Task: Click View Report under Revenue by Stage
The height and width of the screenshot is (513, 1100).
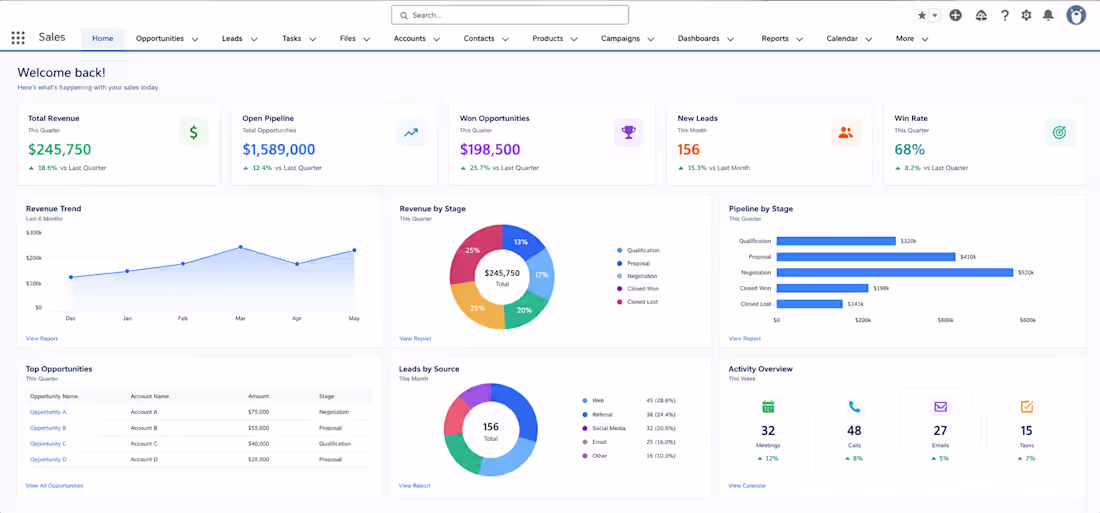Action: (x=415, y=338)
